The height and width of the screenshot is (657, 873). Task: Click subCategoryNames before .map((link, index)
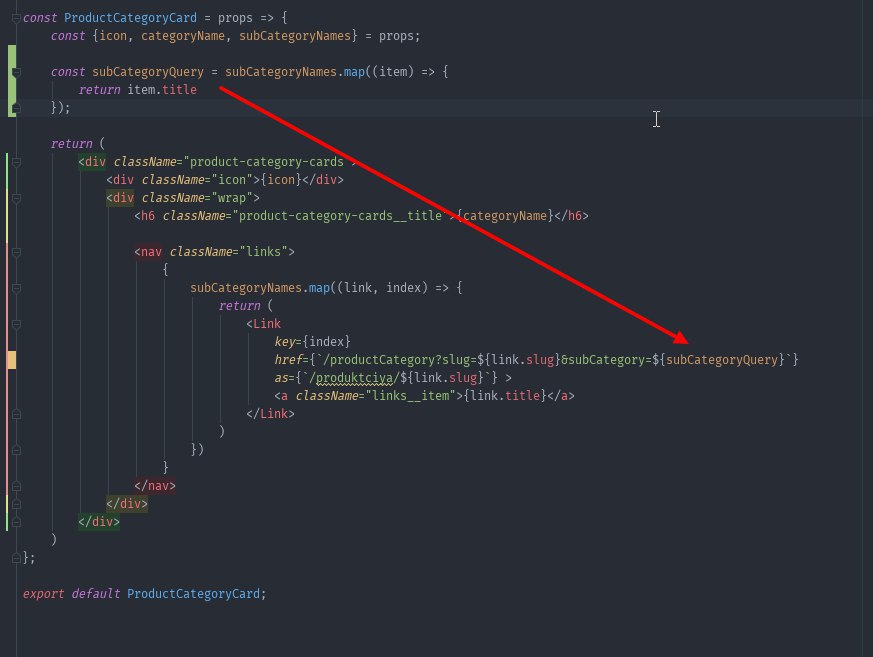coord(246,287)
